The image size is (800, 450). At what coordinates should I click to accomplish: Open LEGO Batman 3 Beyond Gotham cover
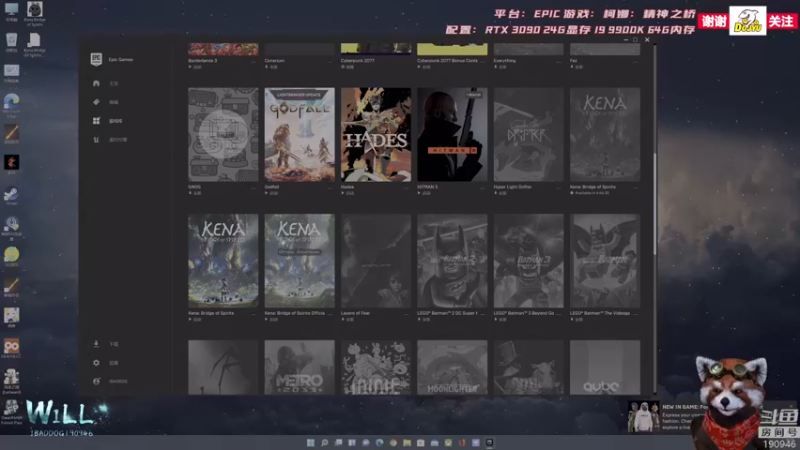(529, 261)
